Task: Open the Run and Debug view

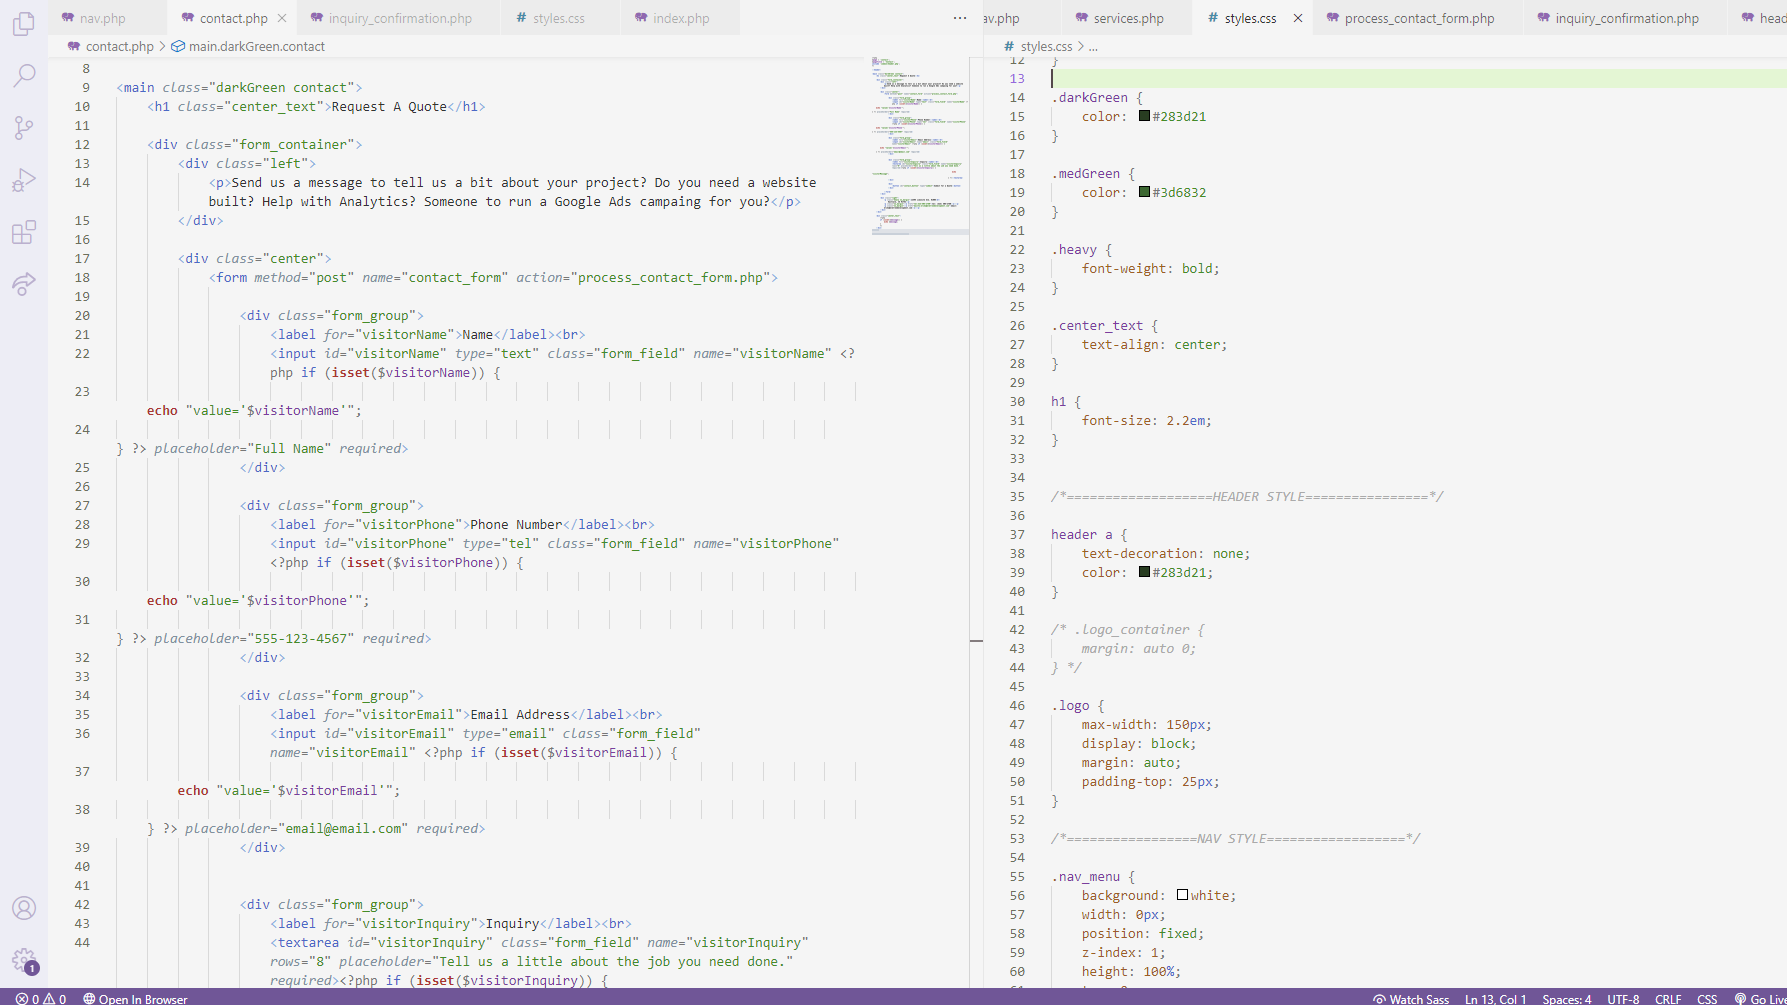Action: [24, 180]
